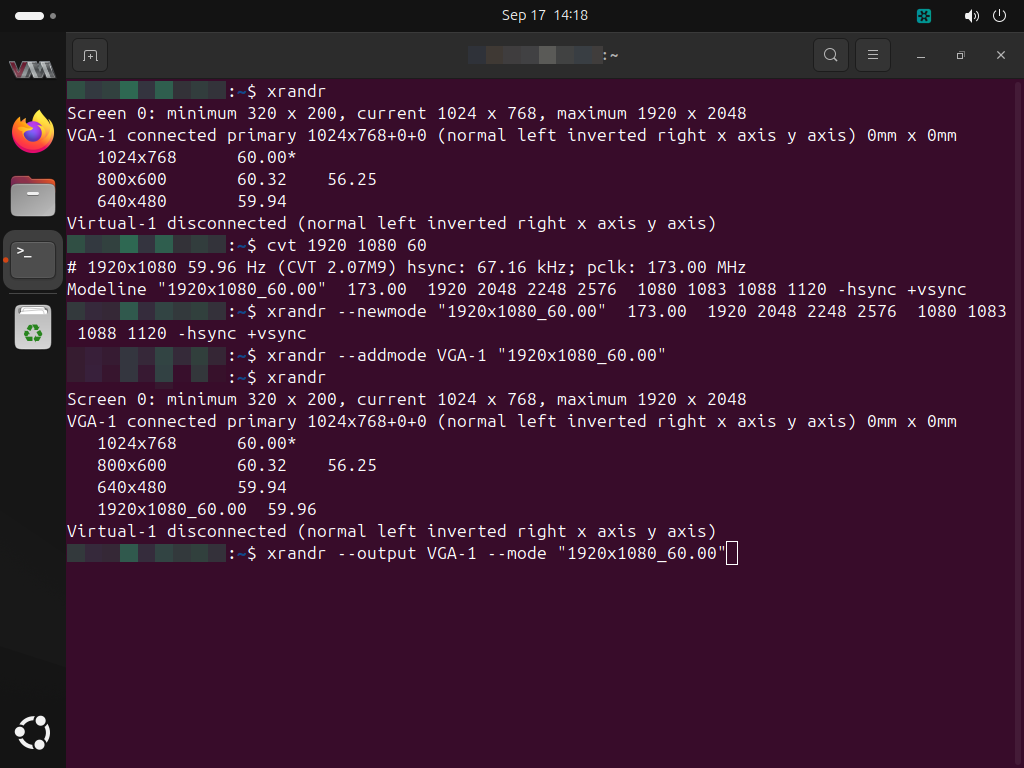Close the terminal window
The width and height of the screenshot is (1024, 768).
(x=1000, y=55)
